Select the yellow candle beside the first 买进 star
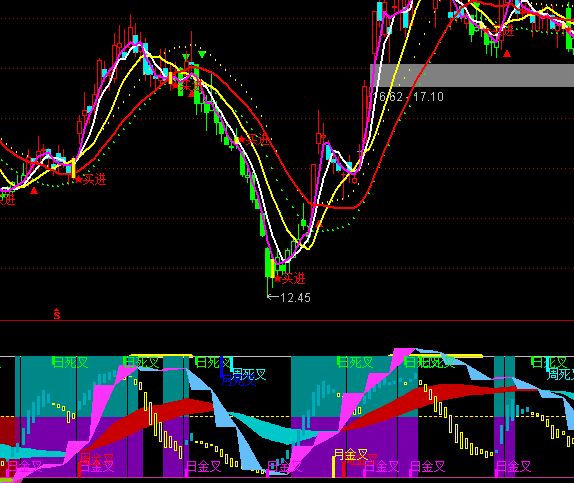The image size is (574, 483). 73,168
